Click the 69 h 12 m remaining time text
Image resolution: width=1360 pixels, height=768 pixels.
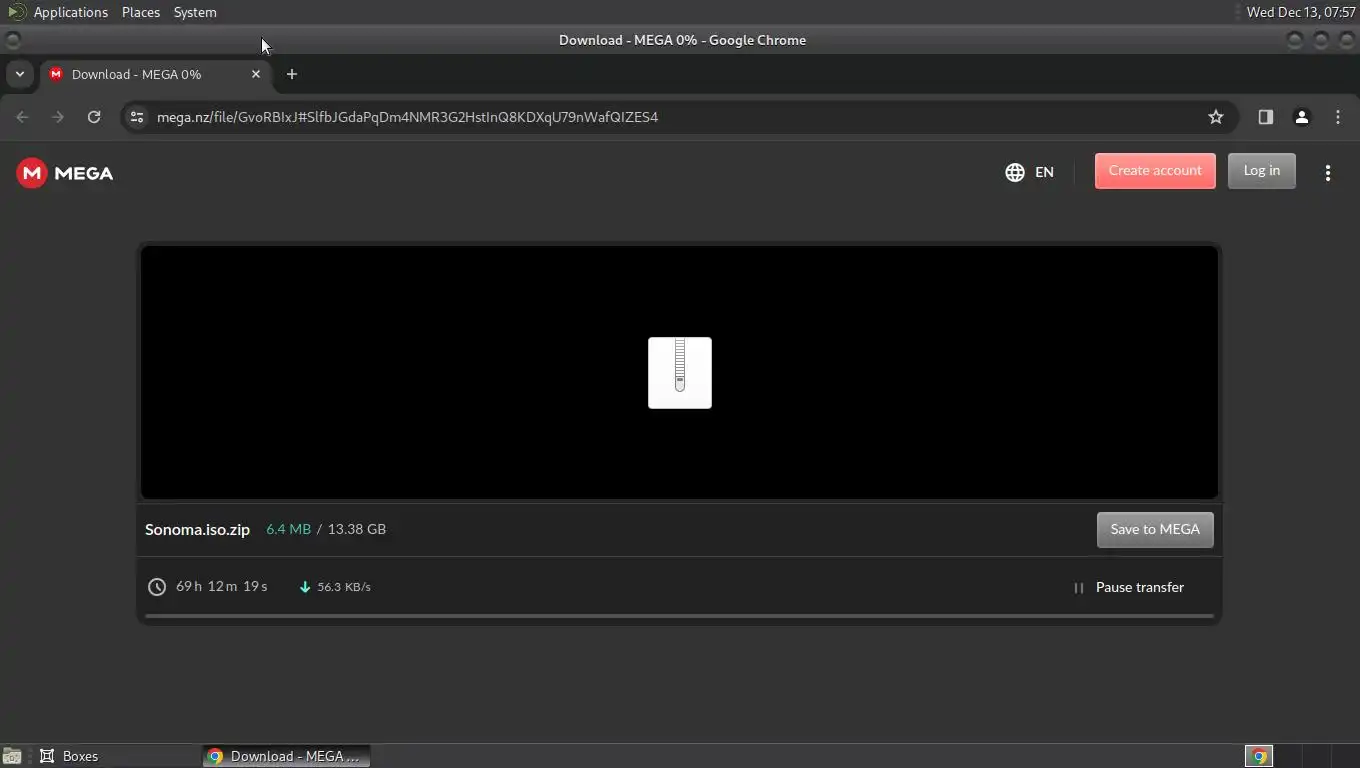click(222, 586)
